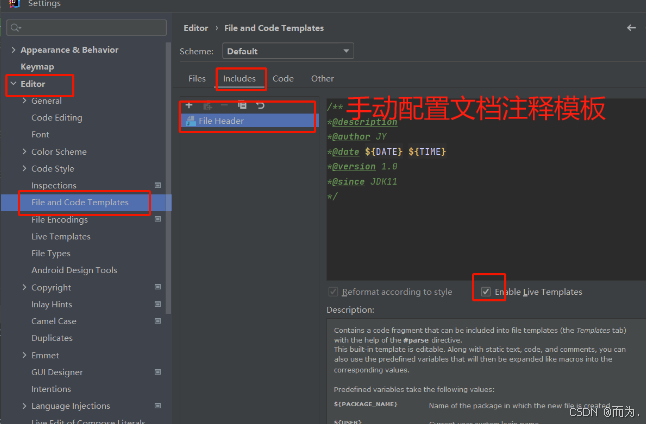Click project-level icon beside Camel Case
Image resolution: width=646 pixels, height=424 pixels.
158,321
